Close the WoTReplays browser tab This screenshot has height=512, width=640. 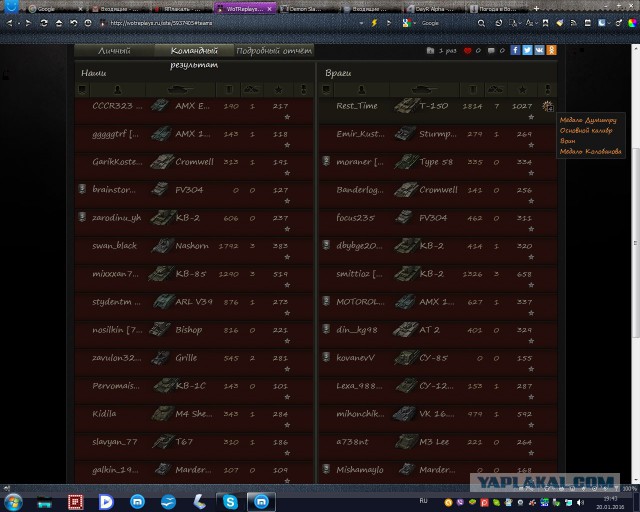270,9
